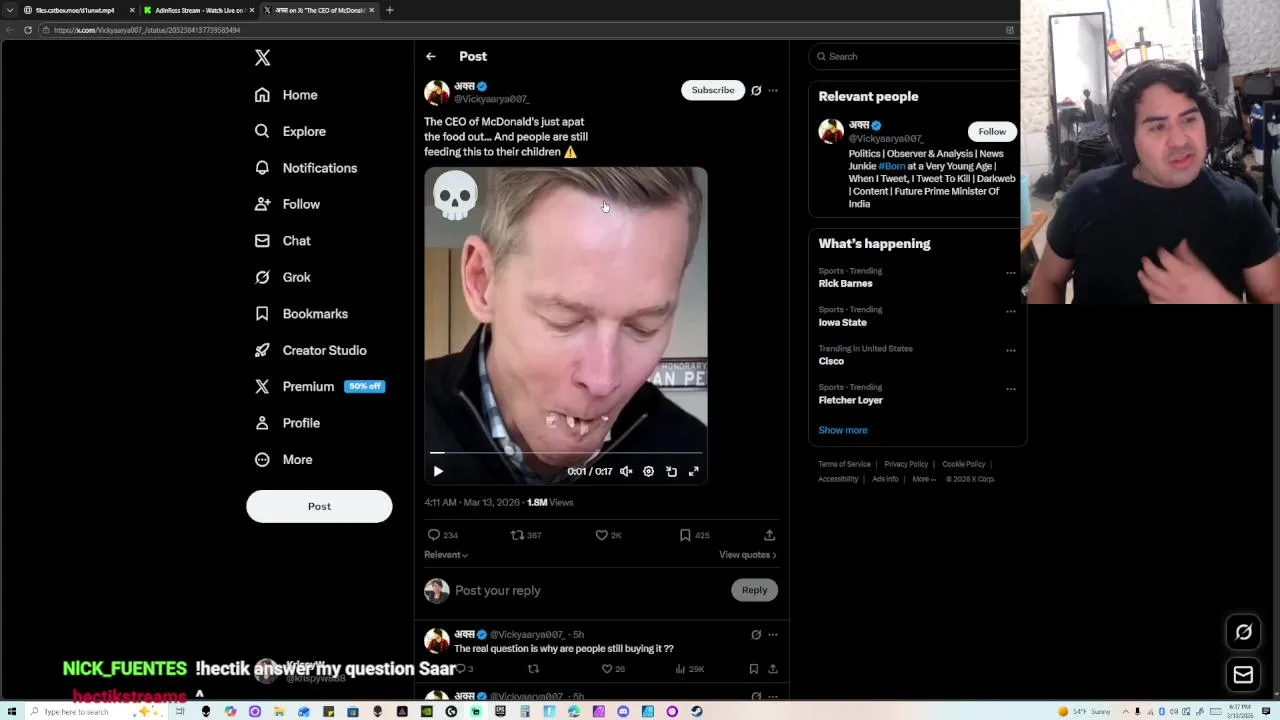Open Fletcher Loyer trend
The width and height of the screenshot is (1280, 720).
851,400
